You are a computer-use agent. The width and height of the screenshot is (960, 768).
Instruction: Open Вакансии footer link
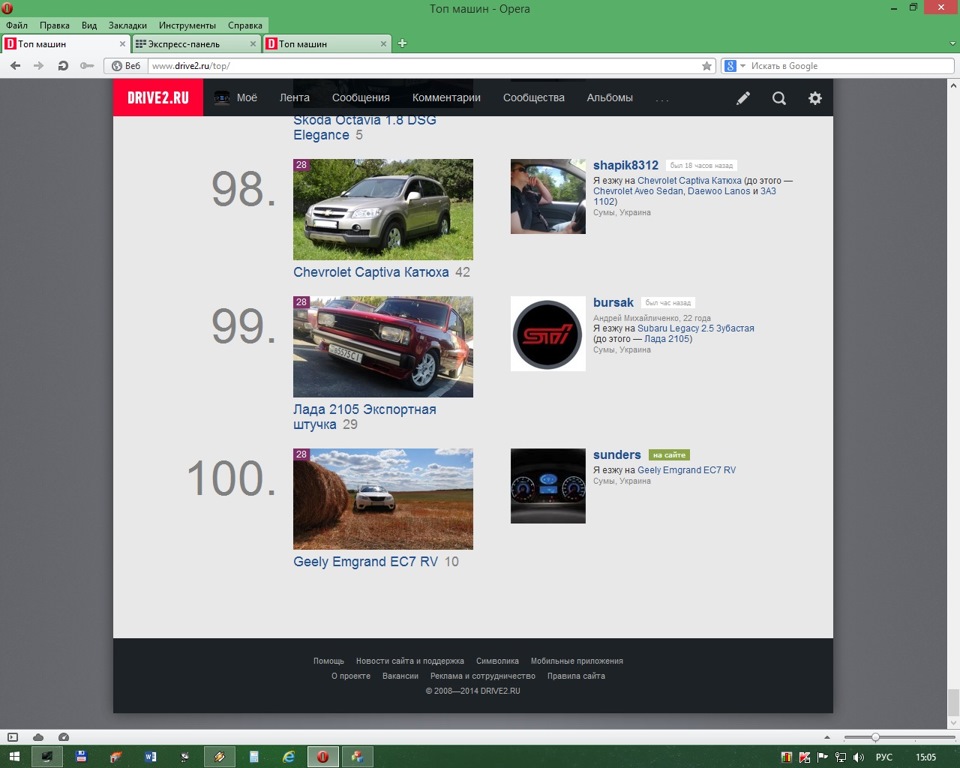tap(400, 676)
